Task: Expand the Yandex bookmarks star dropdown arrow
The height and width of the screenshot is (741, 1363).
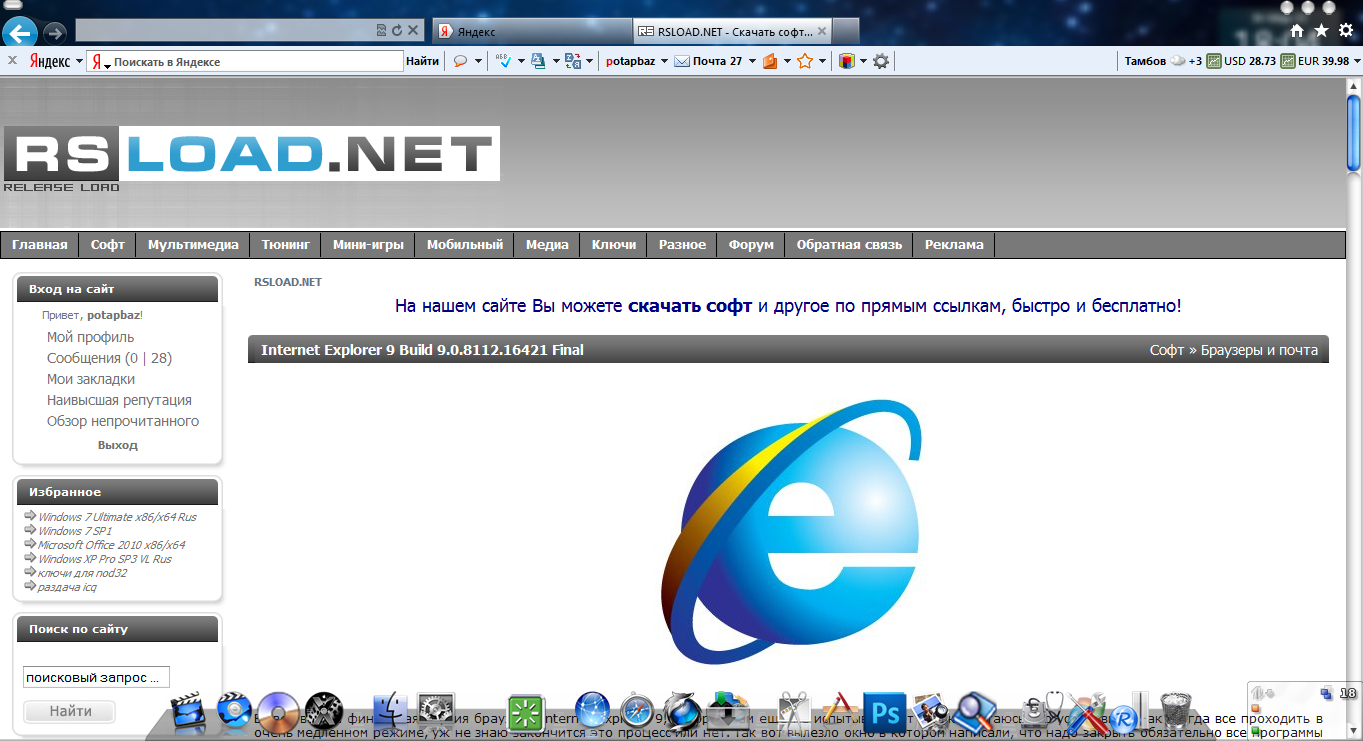Action: tap(822, 62)
